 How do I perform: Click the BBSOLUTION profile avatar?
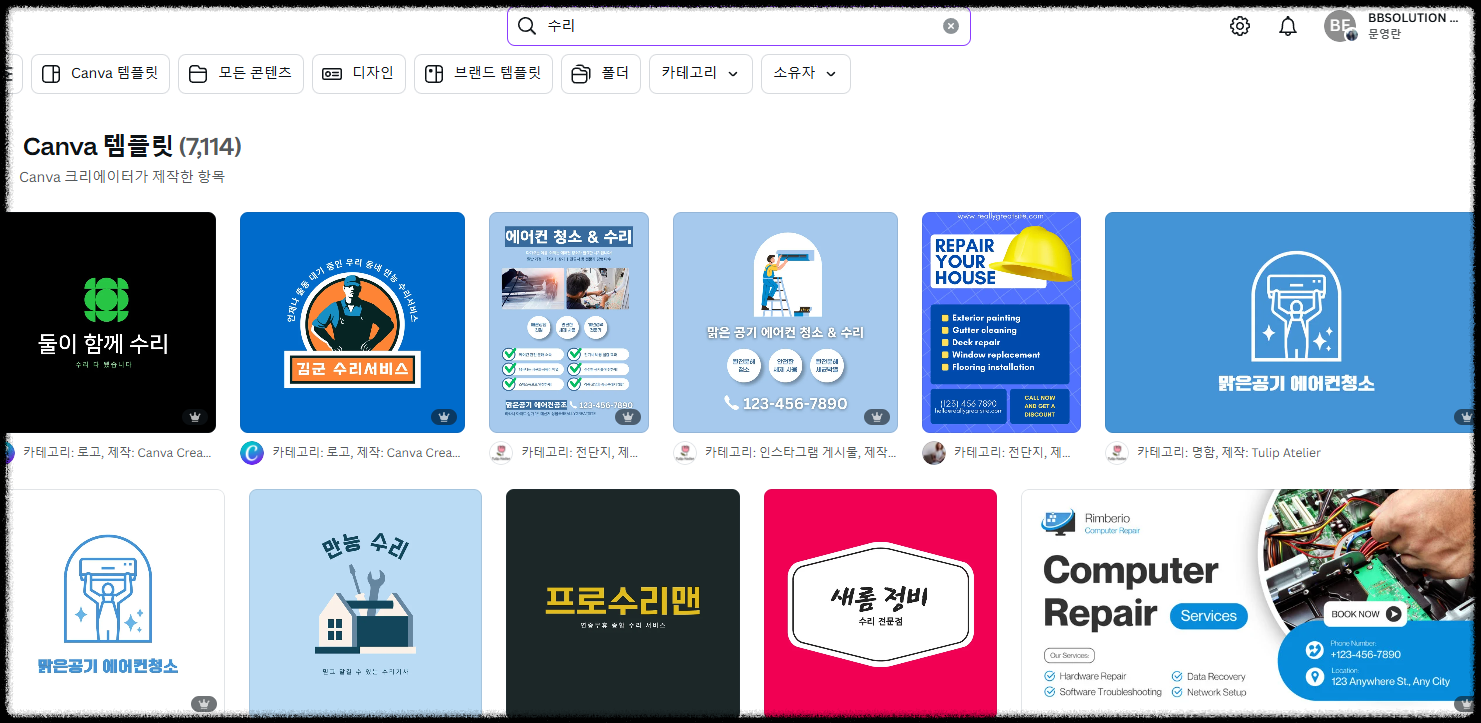pyautogui.click(x=1340, y=25)
